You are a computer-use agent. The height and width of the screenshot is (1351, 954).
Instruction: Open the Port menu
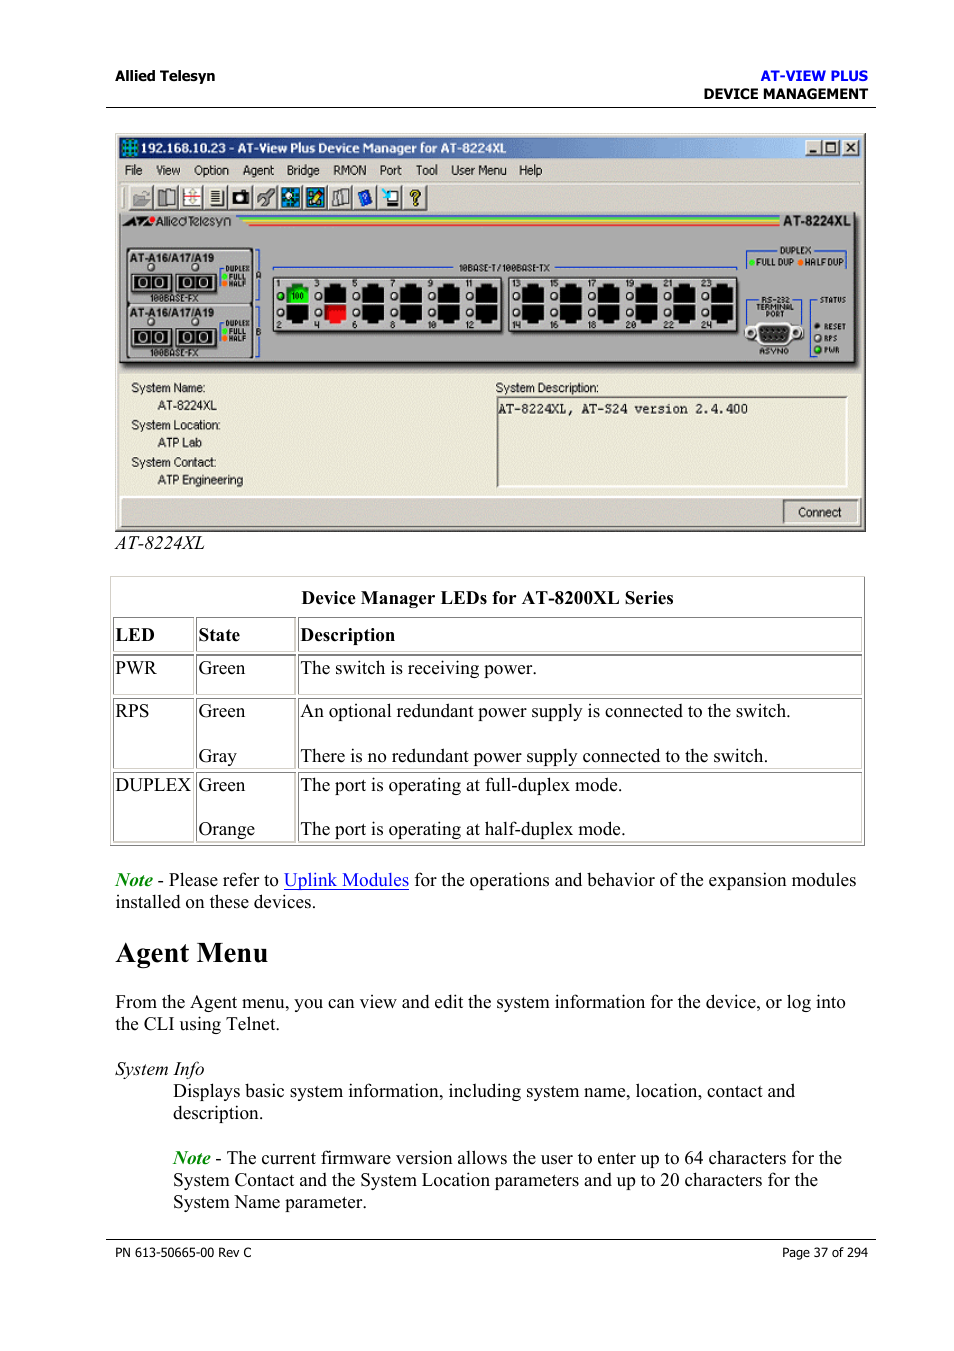(x=390, y=171)
